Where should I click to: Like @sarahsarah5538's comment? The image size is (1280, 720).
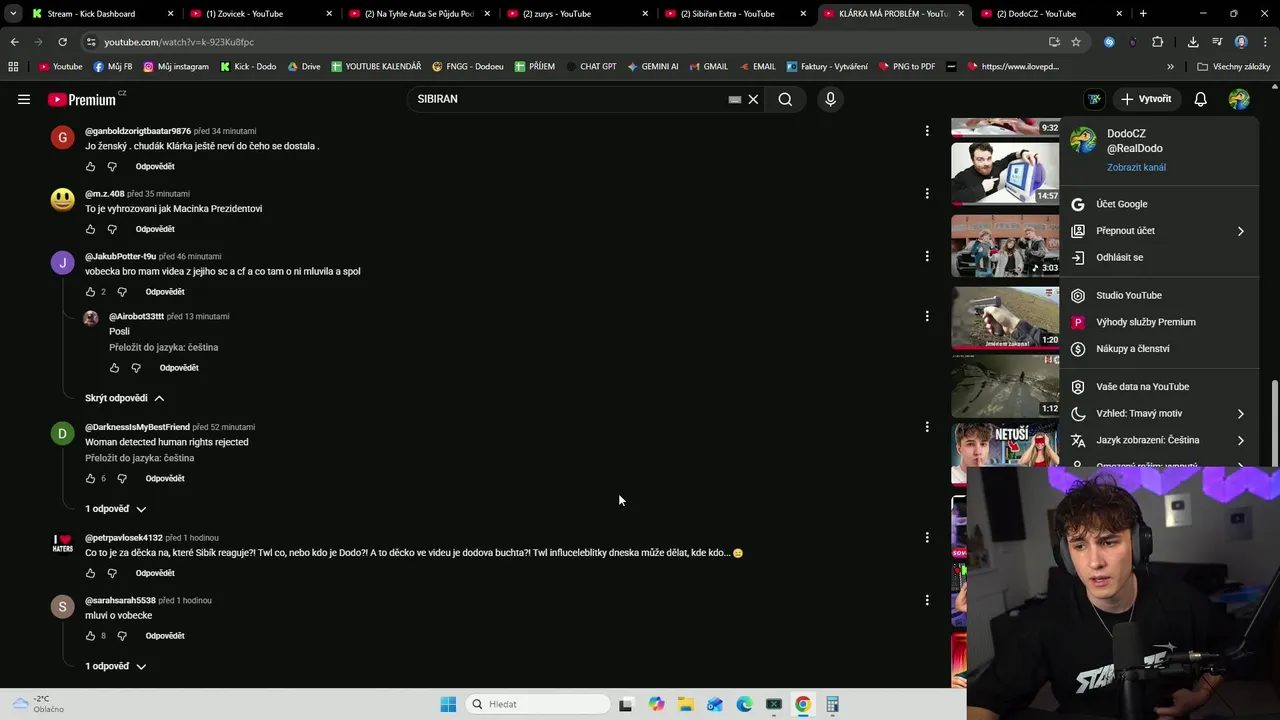coord(90,636)
